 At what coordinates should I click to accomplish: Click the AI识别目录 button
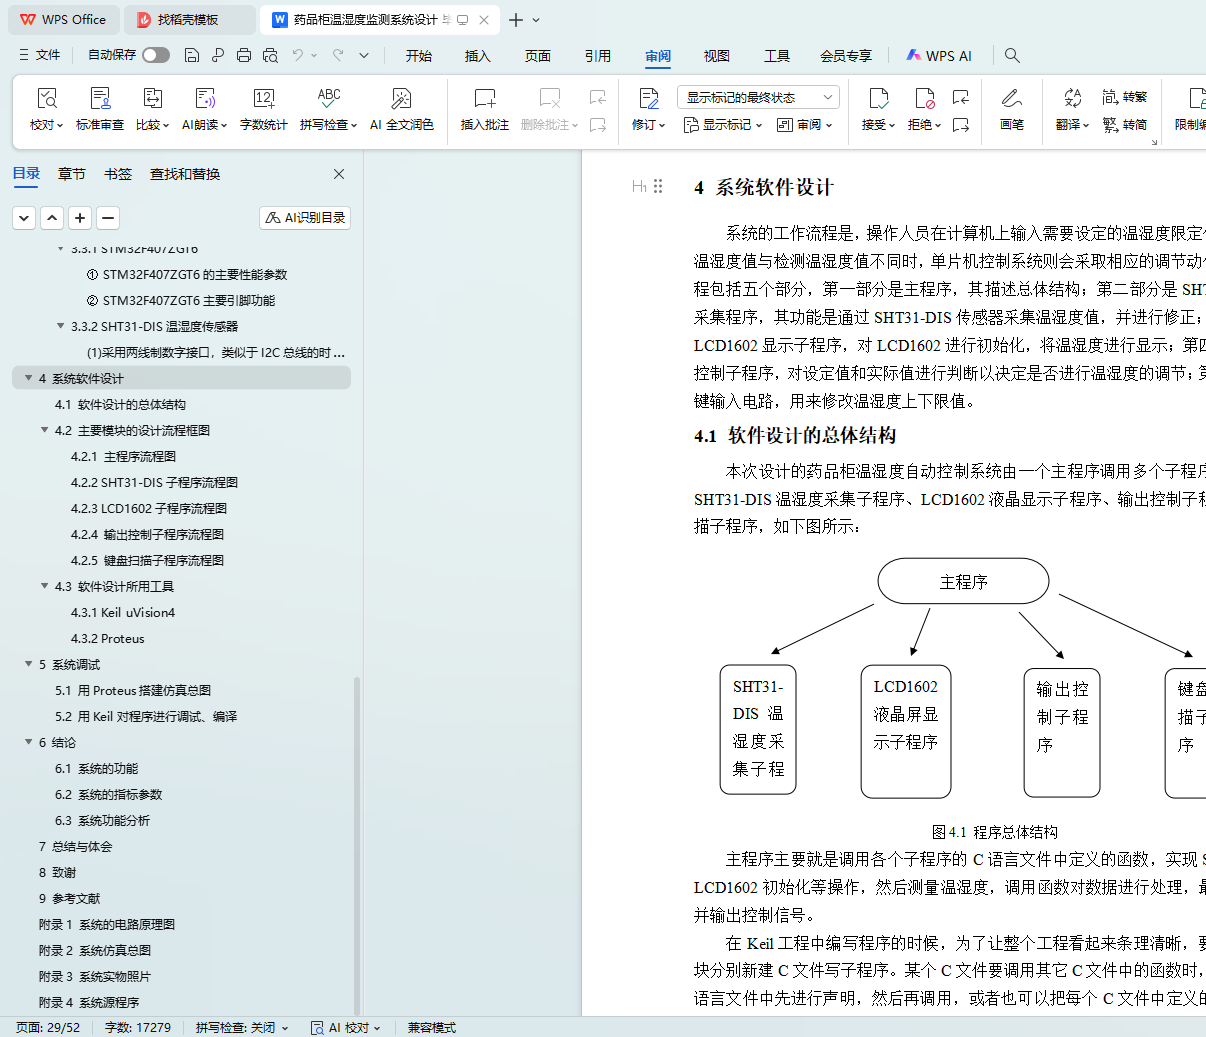pos(305,217)
